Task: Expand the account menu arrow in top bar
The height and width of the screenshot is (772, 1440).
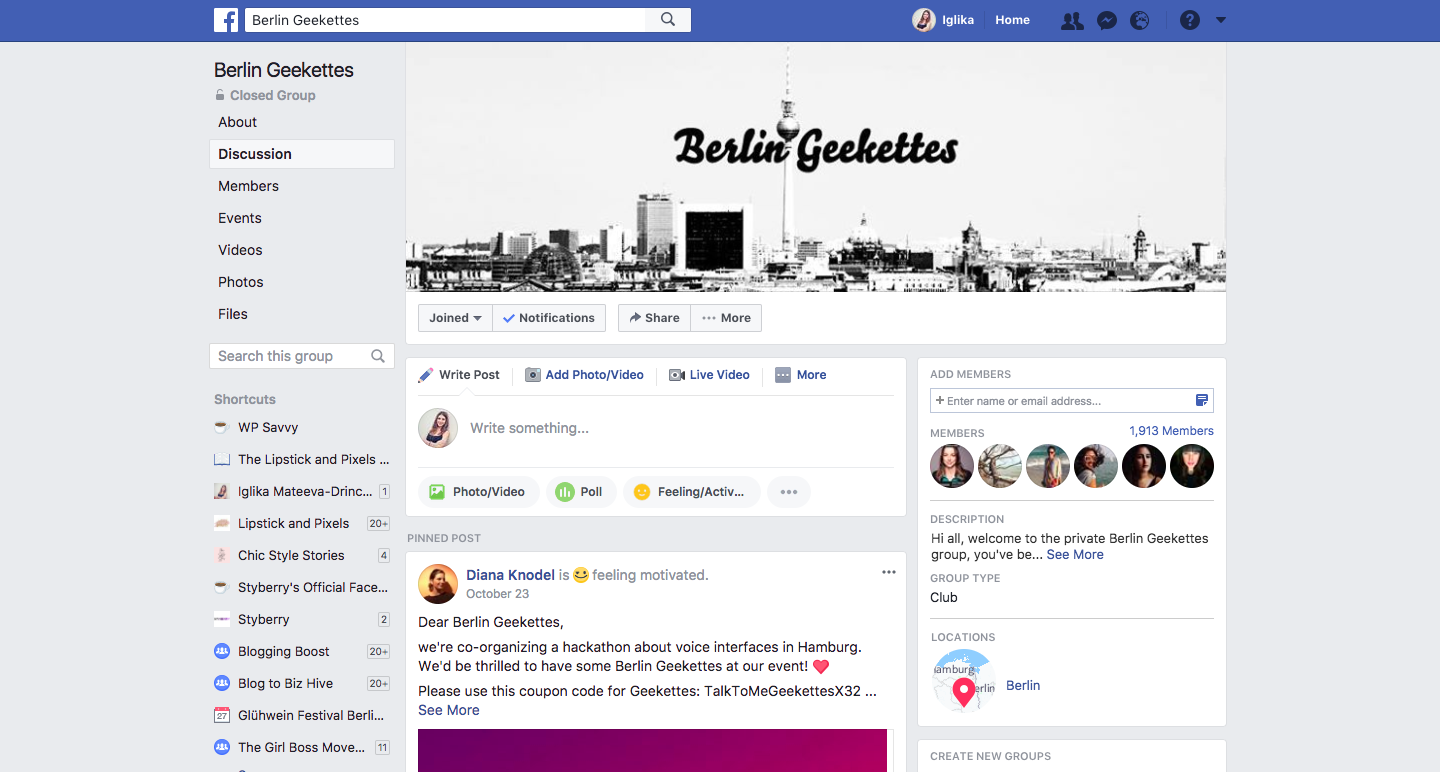Action: (1220, 20)
